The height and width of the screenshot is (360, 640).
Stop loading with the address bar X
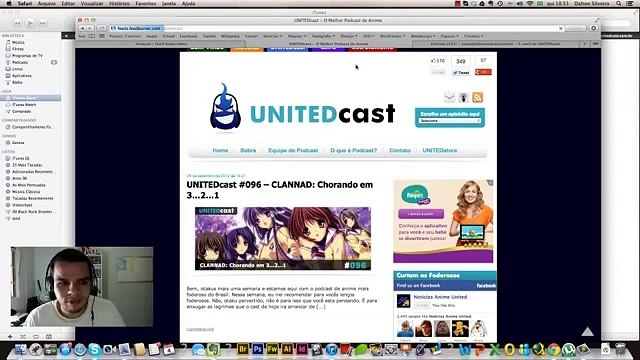pos(560,28)
